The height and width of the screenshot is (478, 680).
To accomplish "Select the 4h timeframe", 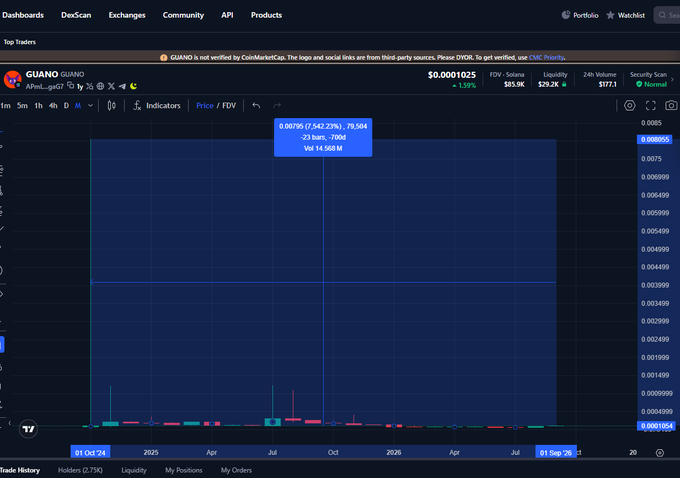I will (53, 105).
